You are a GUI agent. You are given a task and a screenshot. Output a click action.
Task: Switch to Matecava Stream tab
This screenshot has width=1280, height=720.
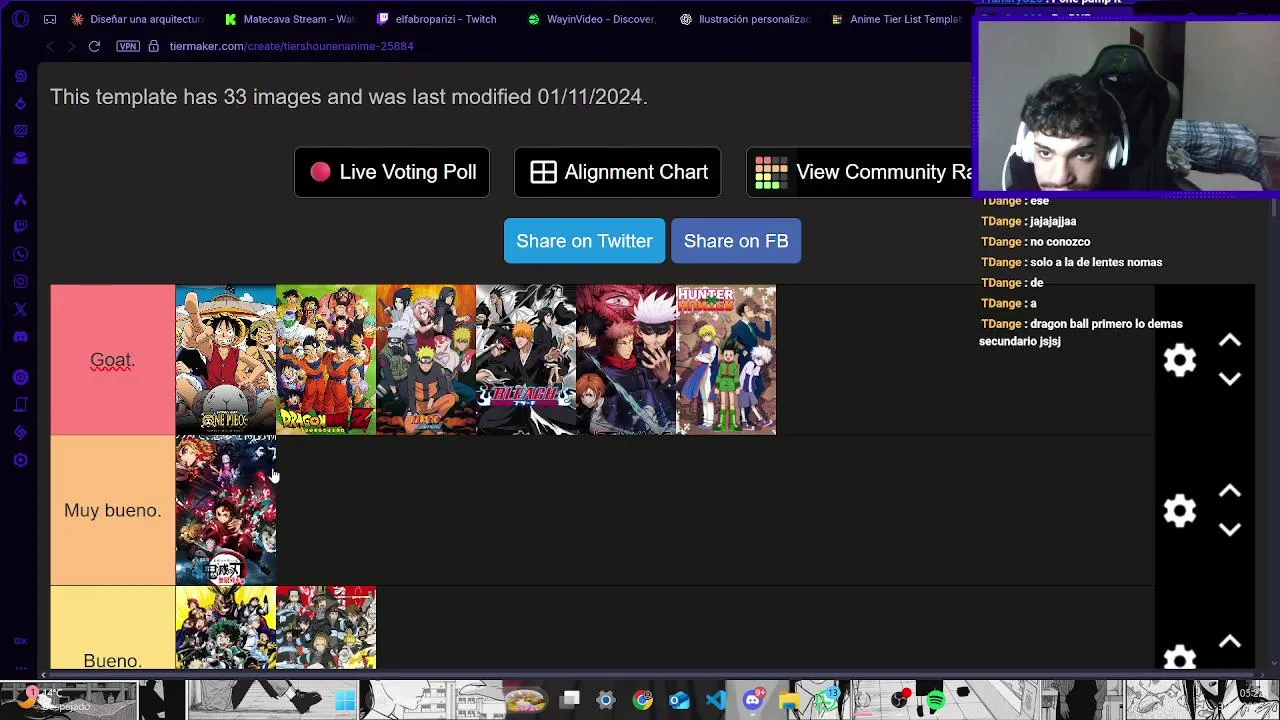pos(289,19)
